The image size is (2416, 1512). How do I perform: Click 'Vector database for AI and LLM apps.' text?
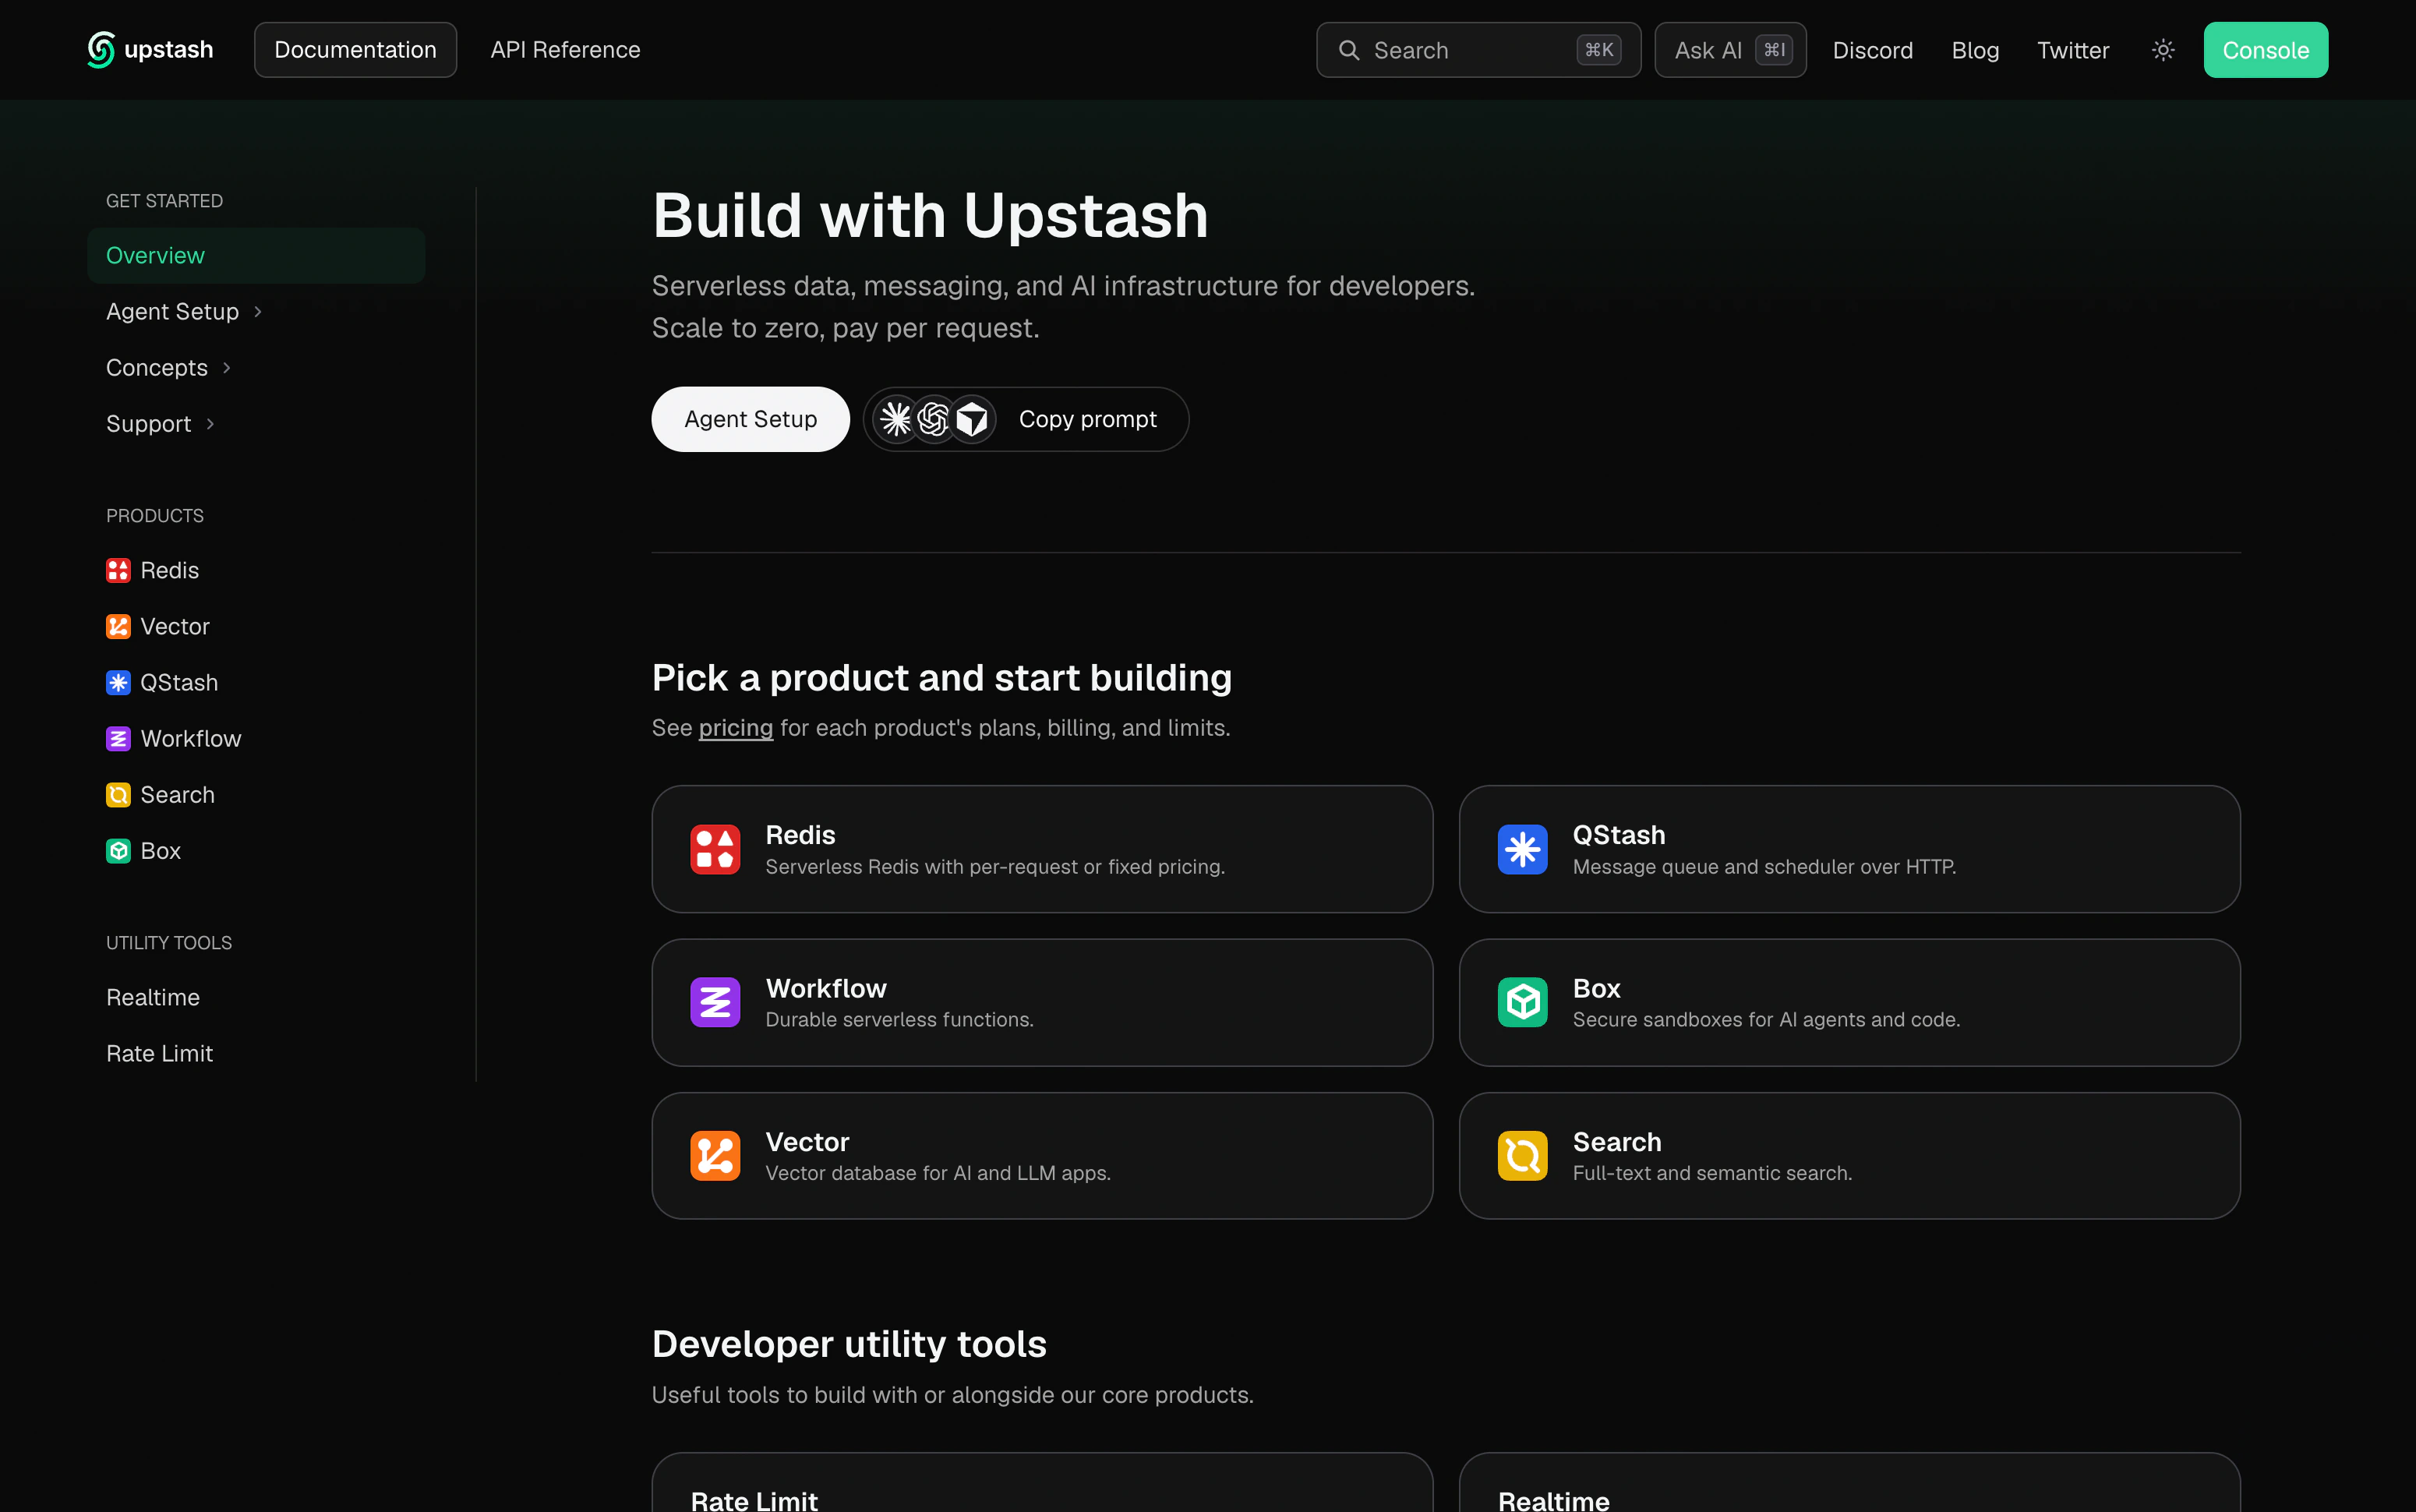pyautogui.click(x=938, y=1173)
